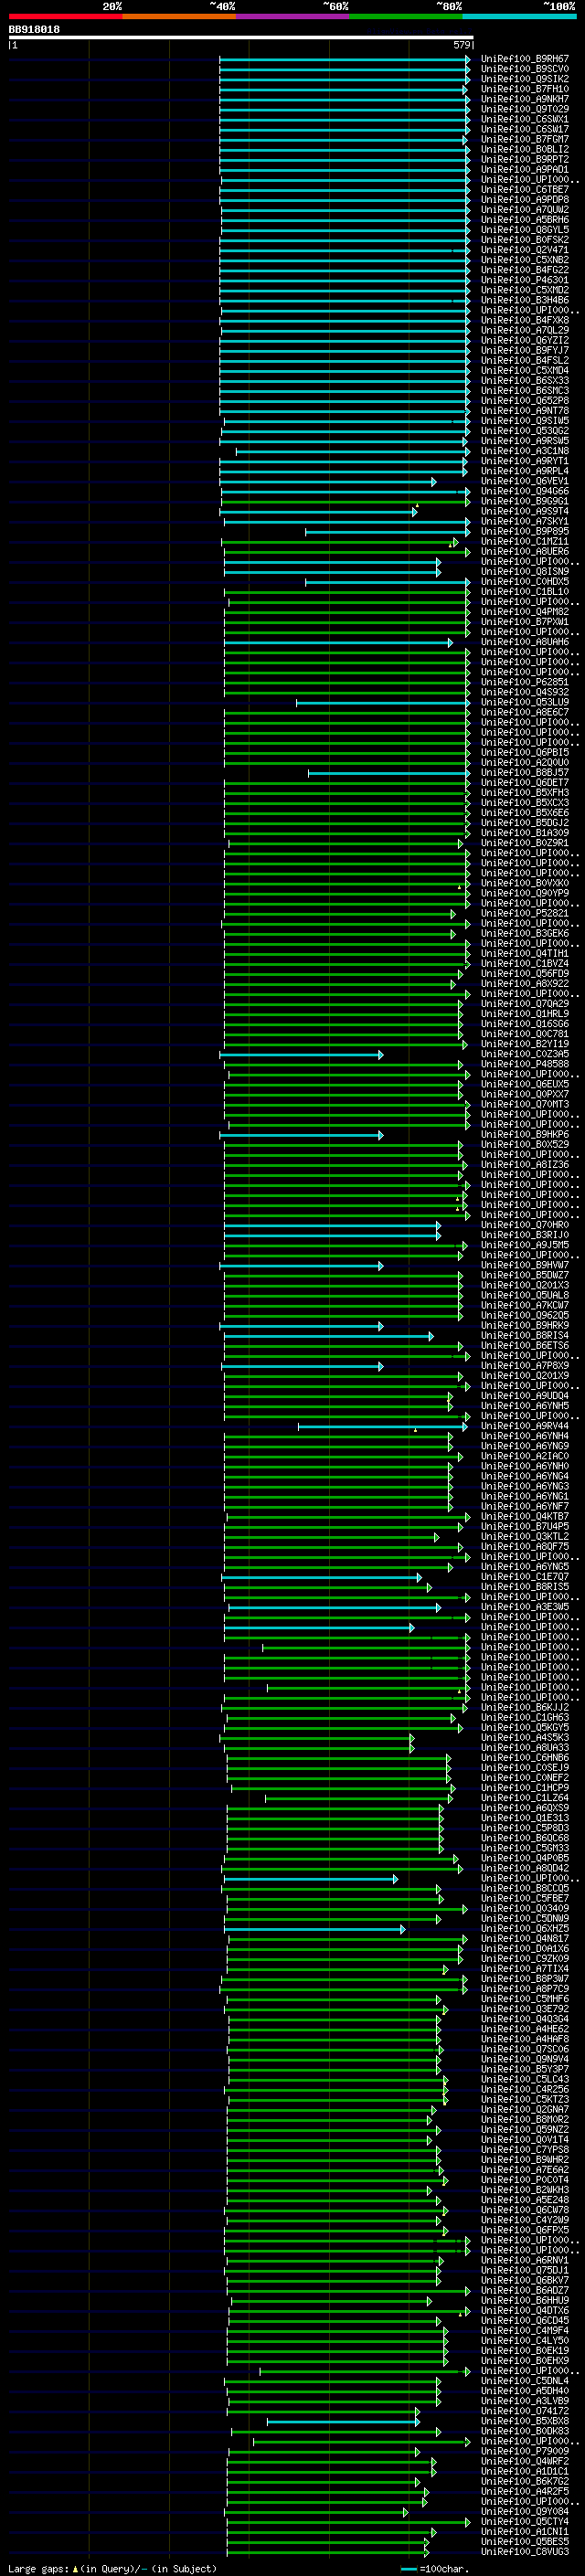The image size is (585, 2576).
Task: Open hit UniRef100_Q9T029
Action: click(x=525, y=109)
